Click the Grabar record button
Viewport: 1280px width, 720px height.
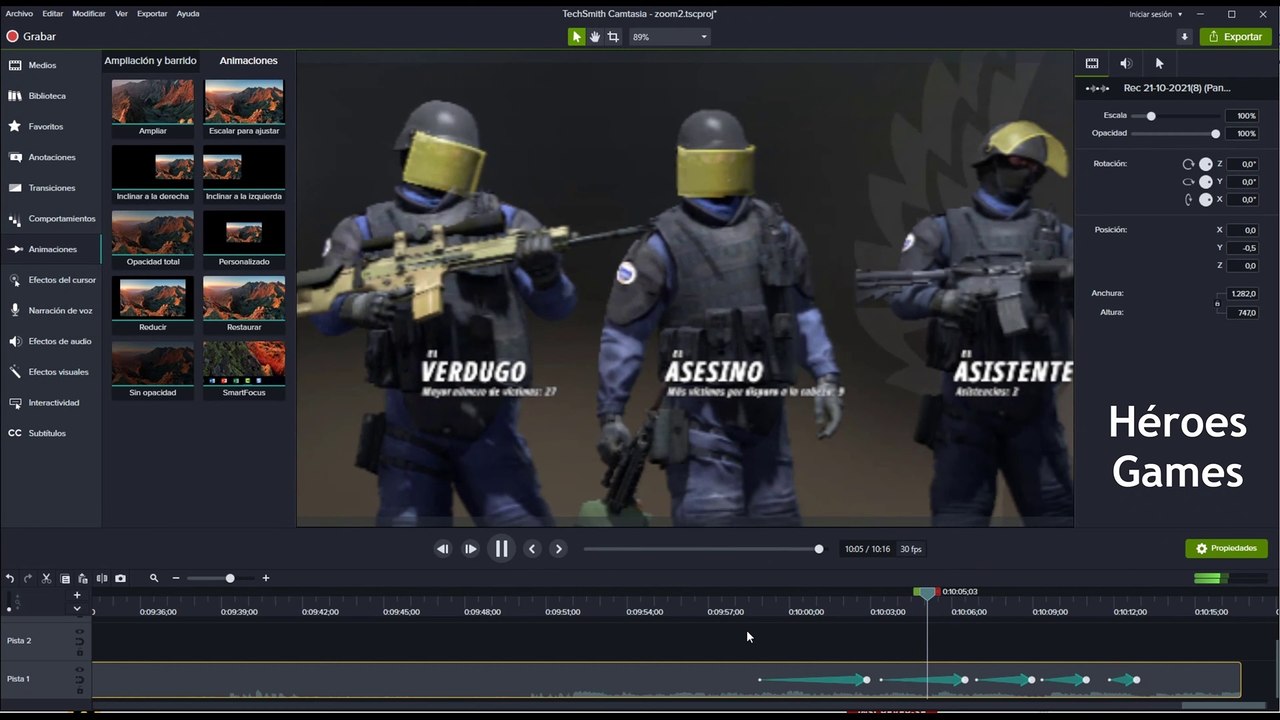(31, 37)
